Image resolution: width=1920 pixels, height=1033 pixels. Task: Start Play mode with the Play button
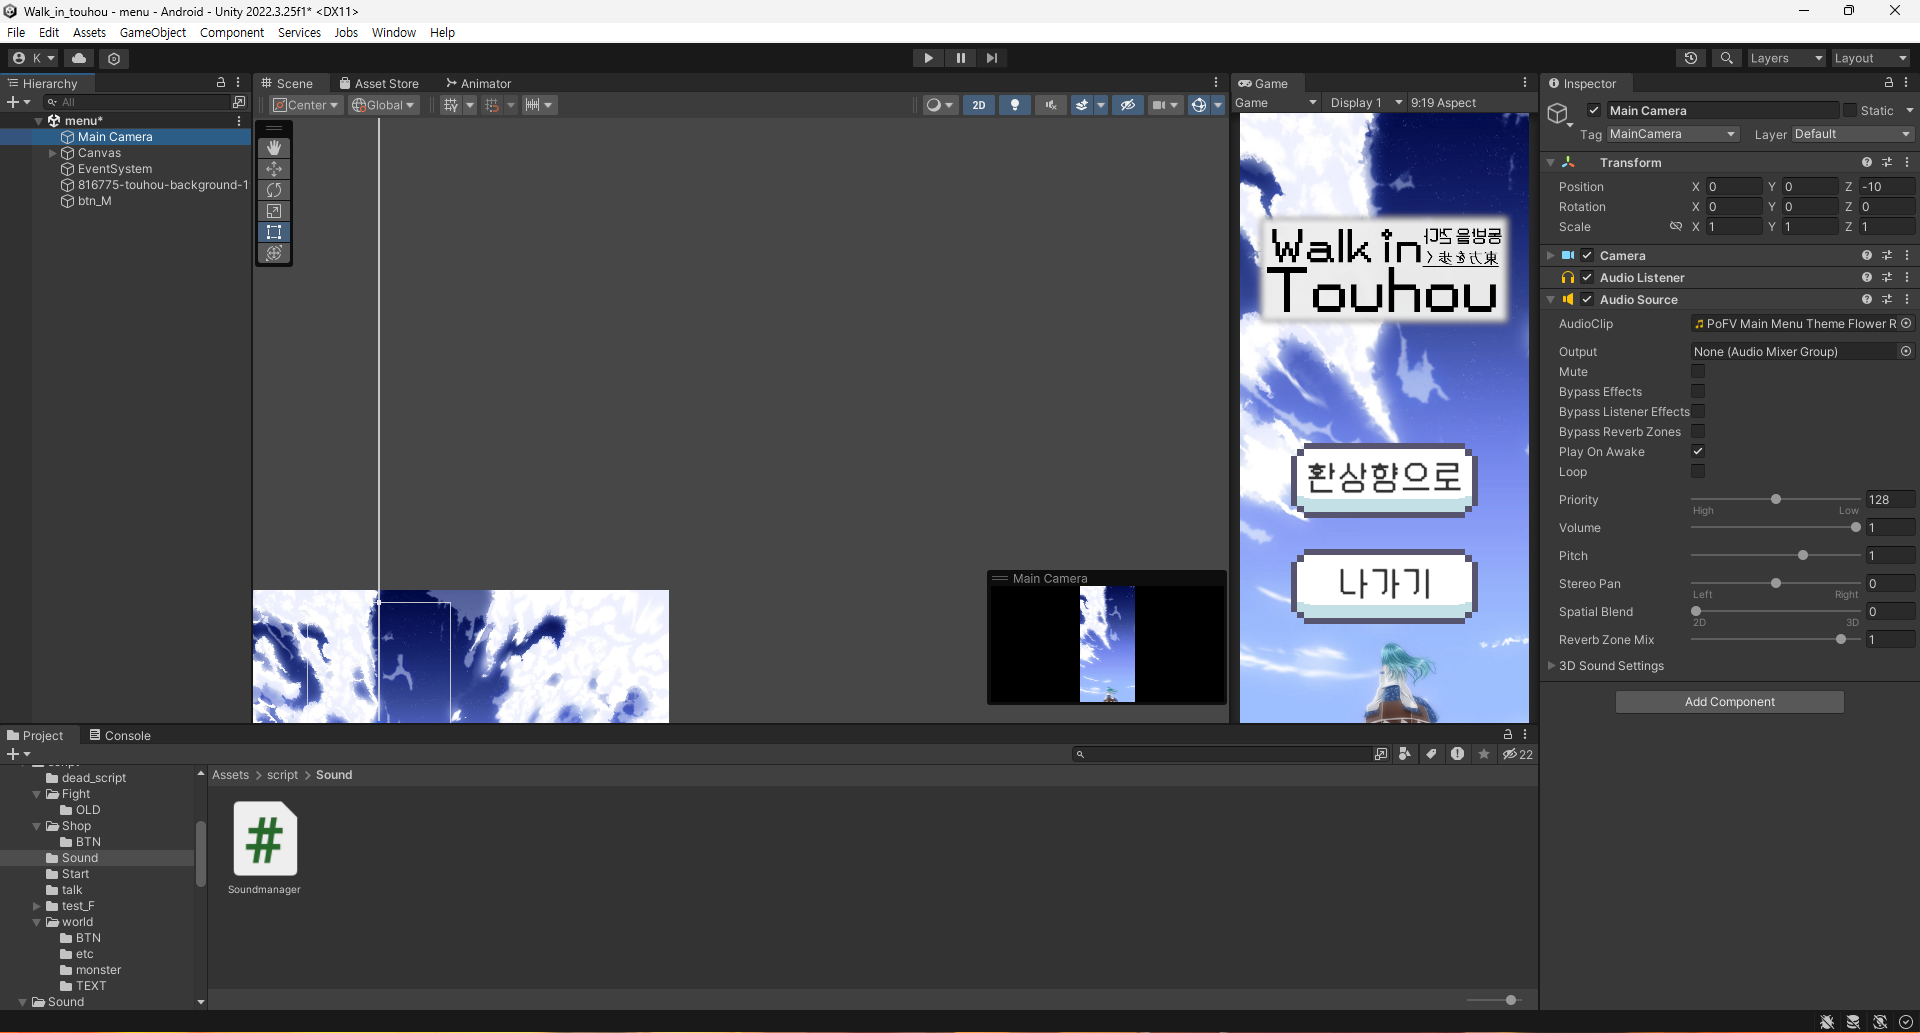[928, 58]
